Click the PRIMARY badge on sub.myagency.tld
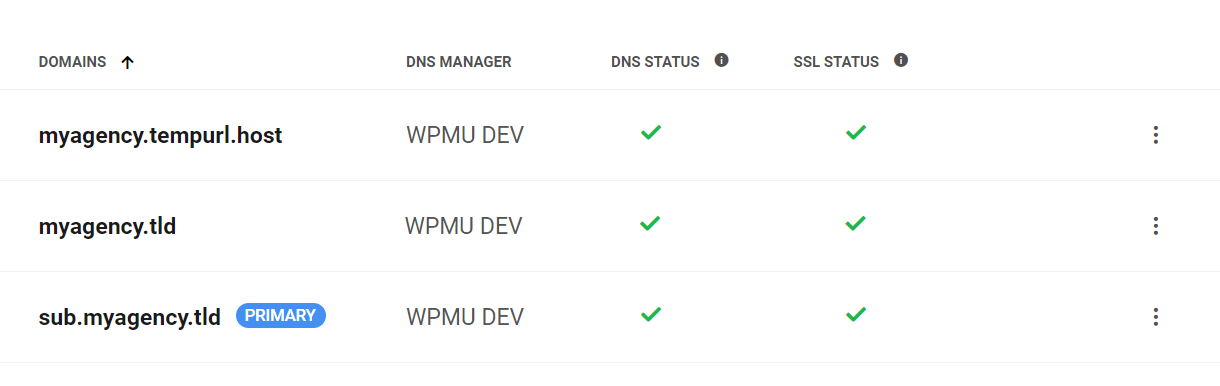The width and height of the screenshot is (1220, 386). (x=281, y=316)
